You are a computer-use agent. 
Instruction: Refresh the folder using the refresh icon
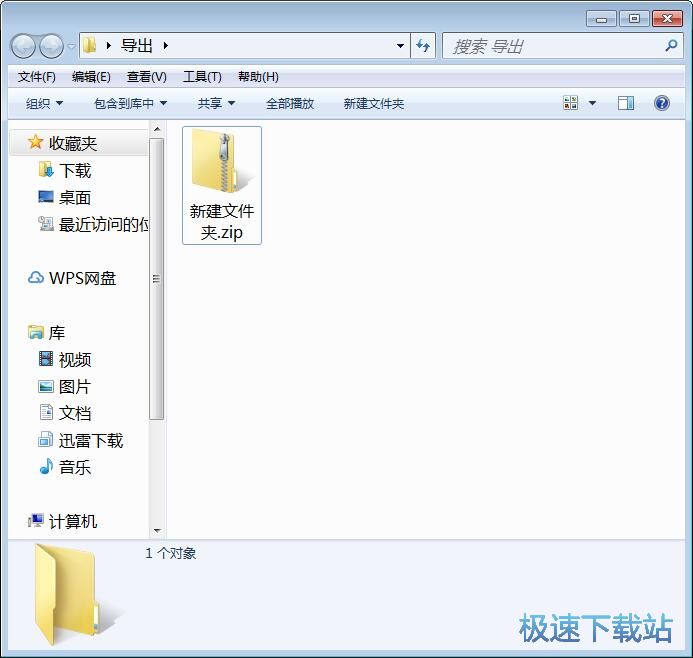(423, 46)
